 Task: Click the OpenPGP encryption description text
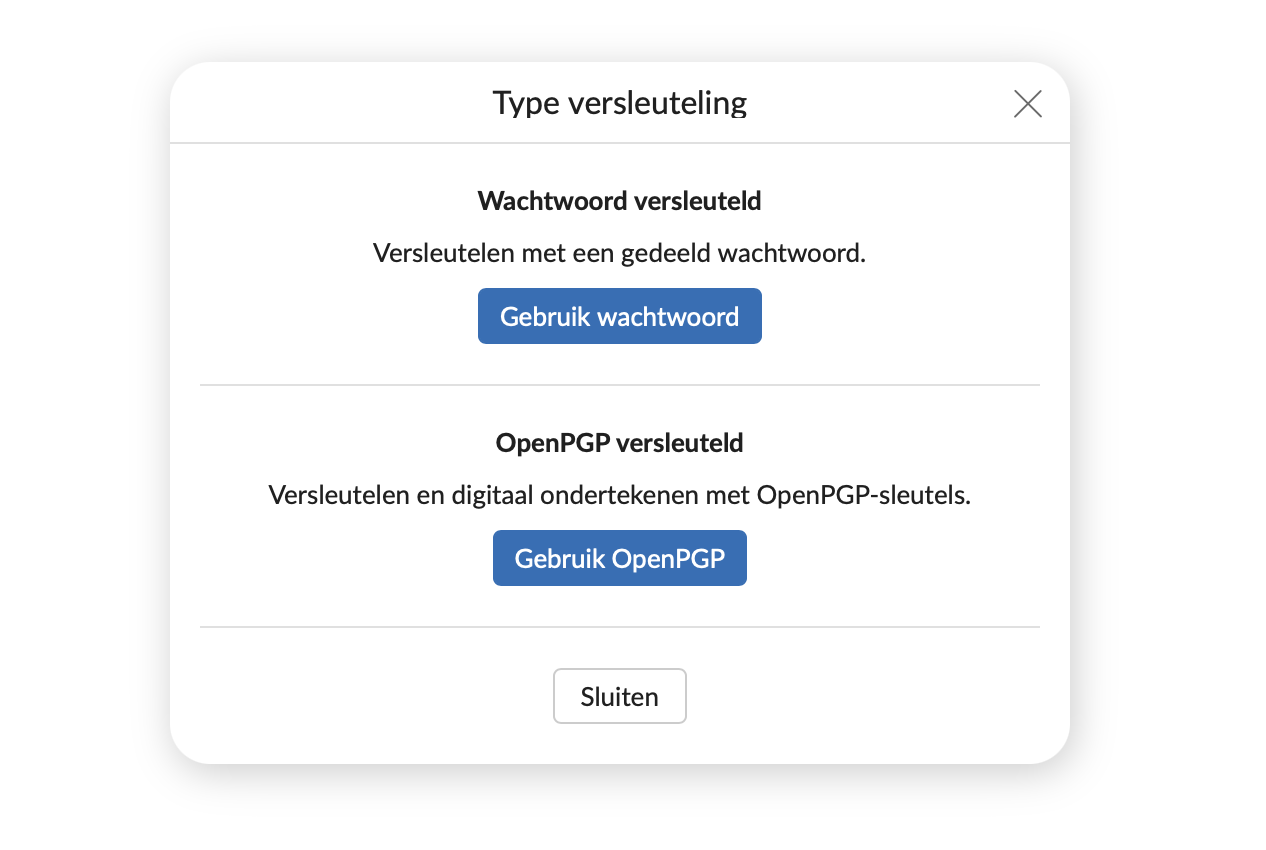click(x=619, y=494)
